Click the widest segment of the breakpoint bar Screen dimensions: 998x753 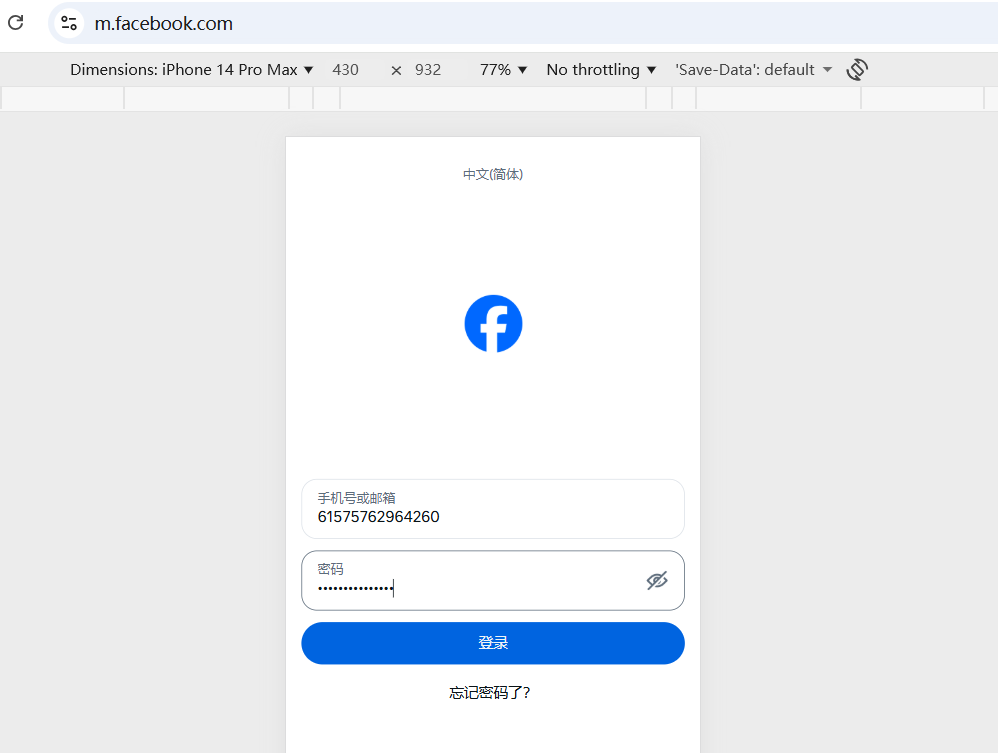(493, 99)
